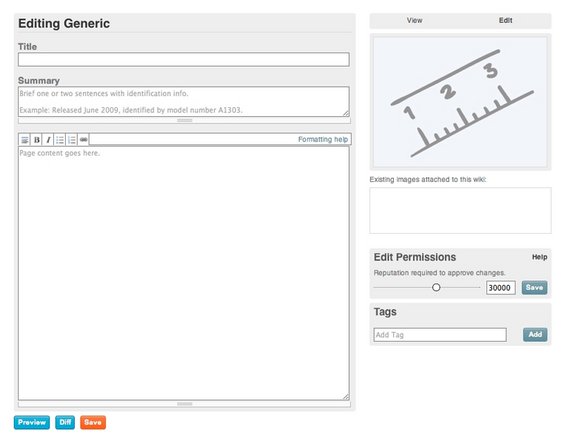Image resolution: width=564 pixels, height=444 pixels.
Task: Switch to the View tab
Action: tap(414, 21)
